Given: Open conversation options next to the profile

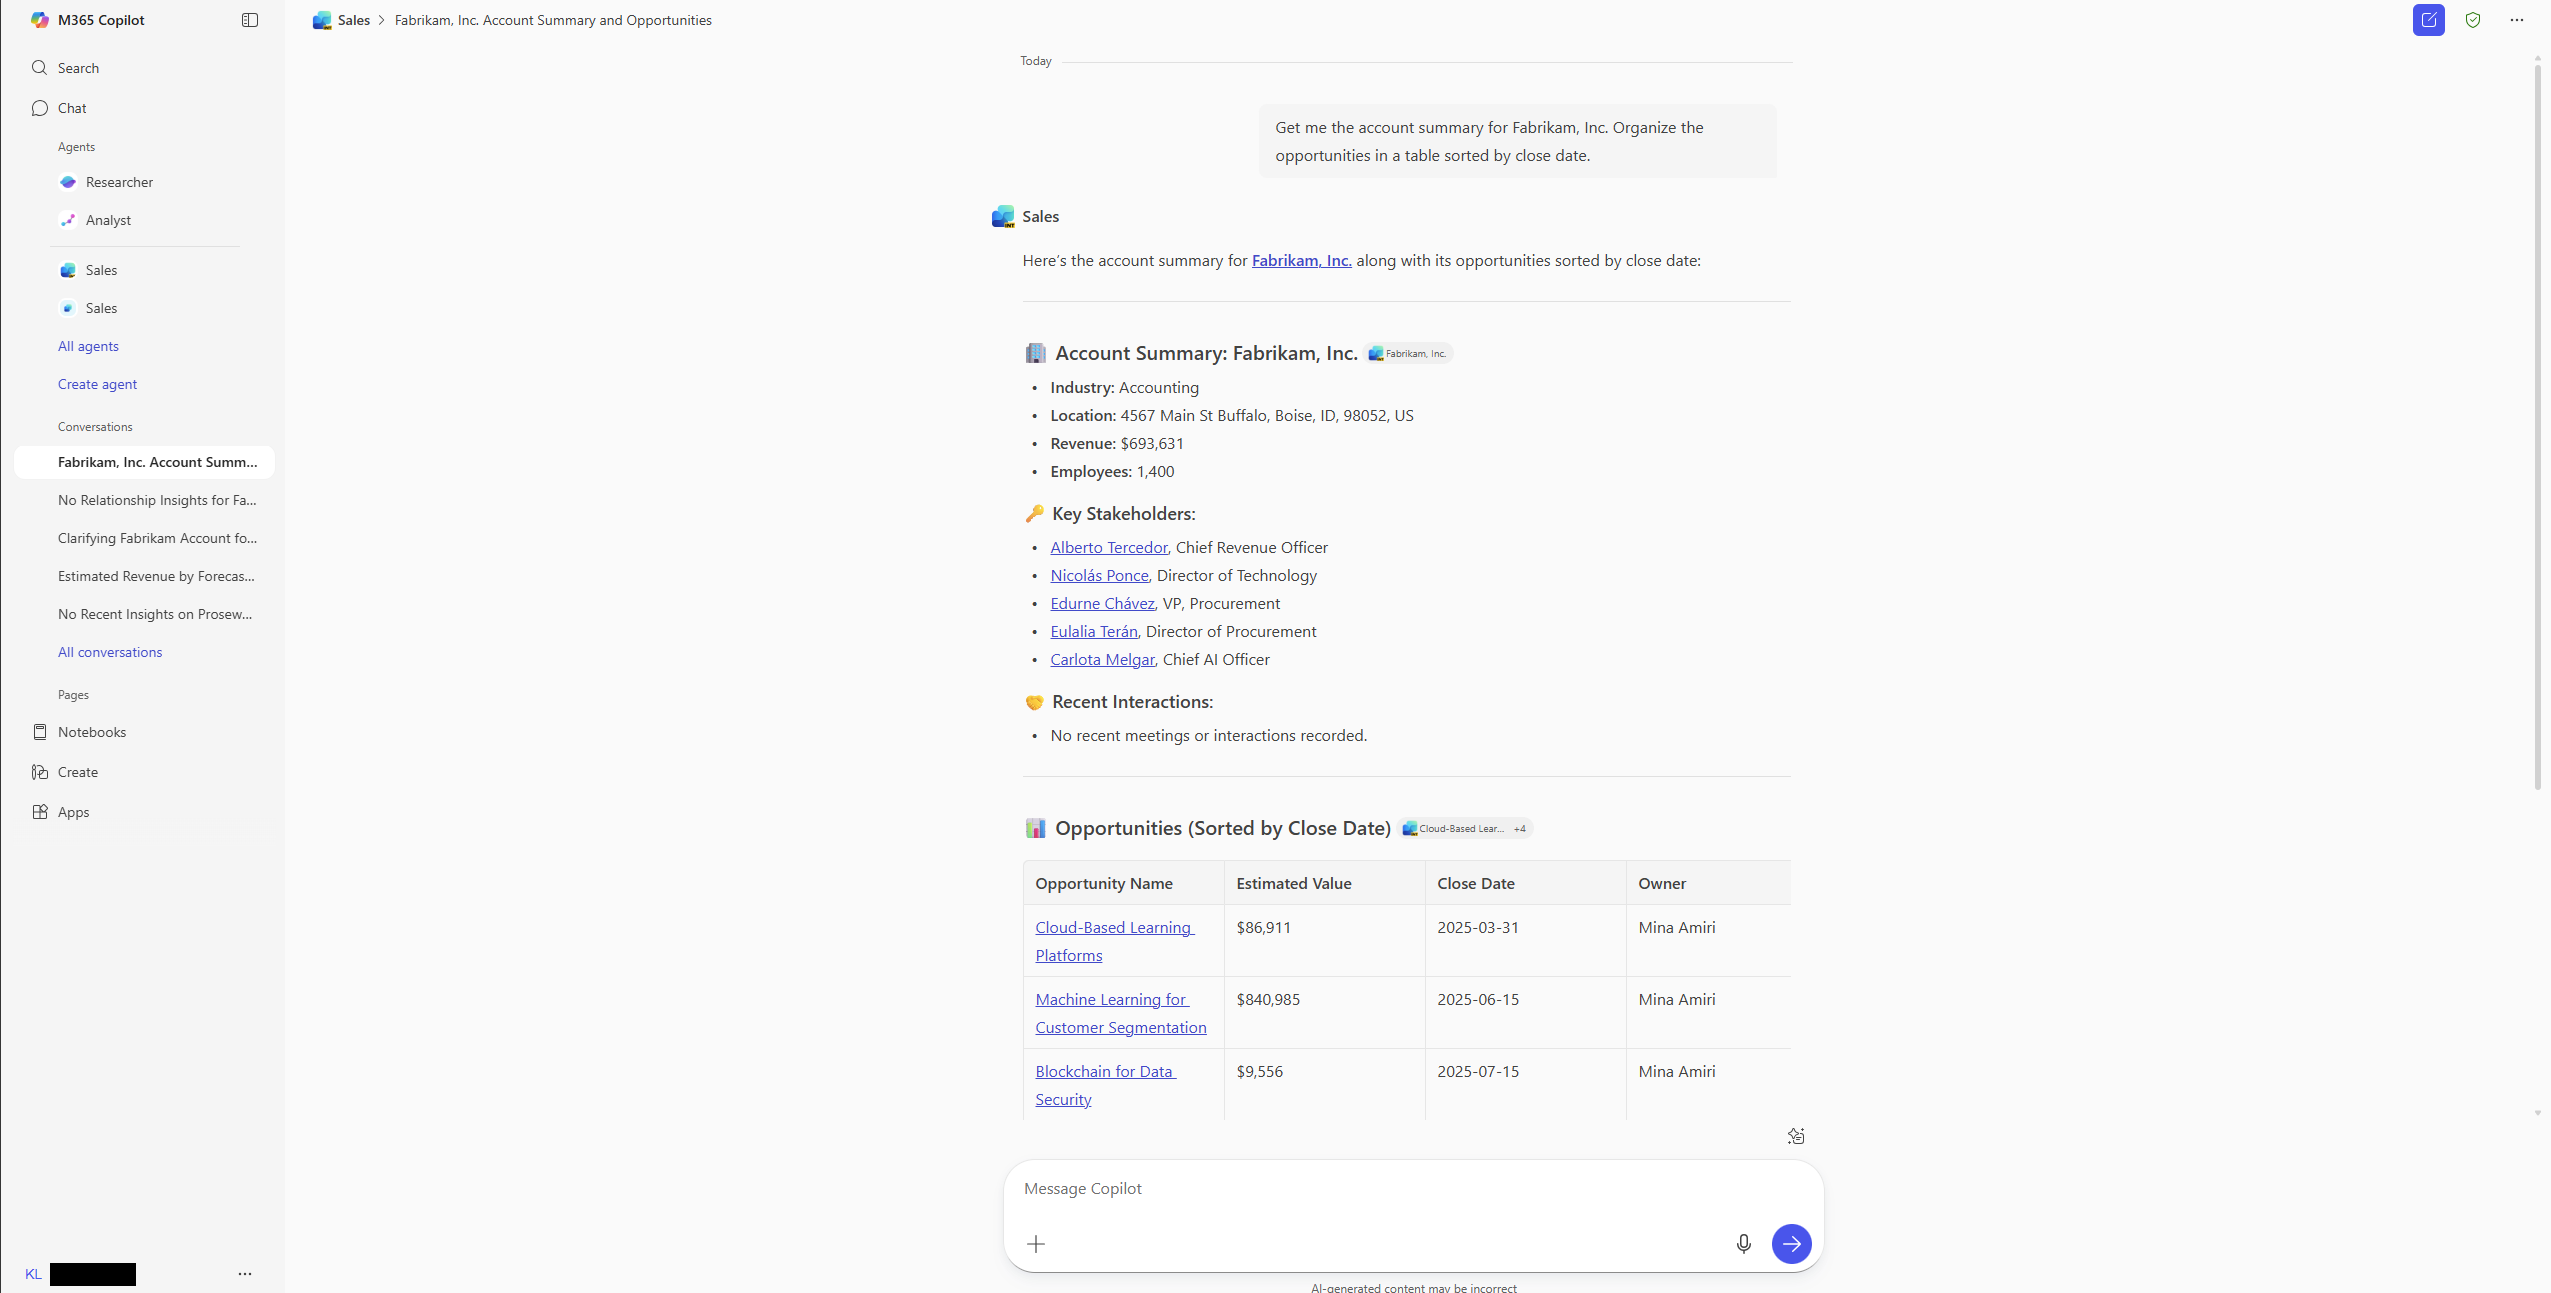Looking at the screenshot, I should [243, 1274].
